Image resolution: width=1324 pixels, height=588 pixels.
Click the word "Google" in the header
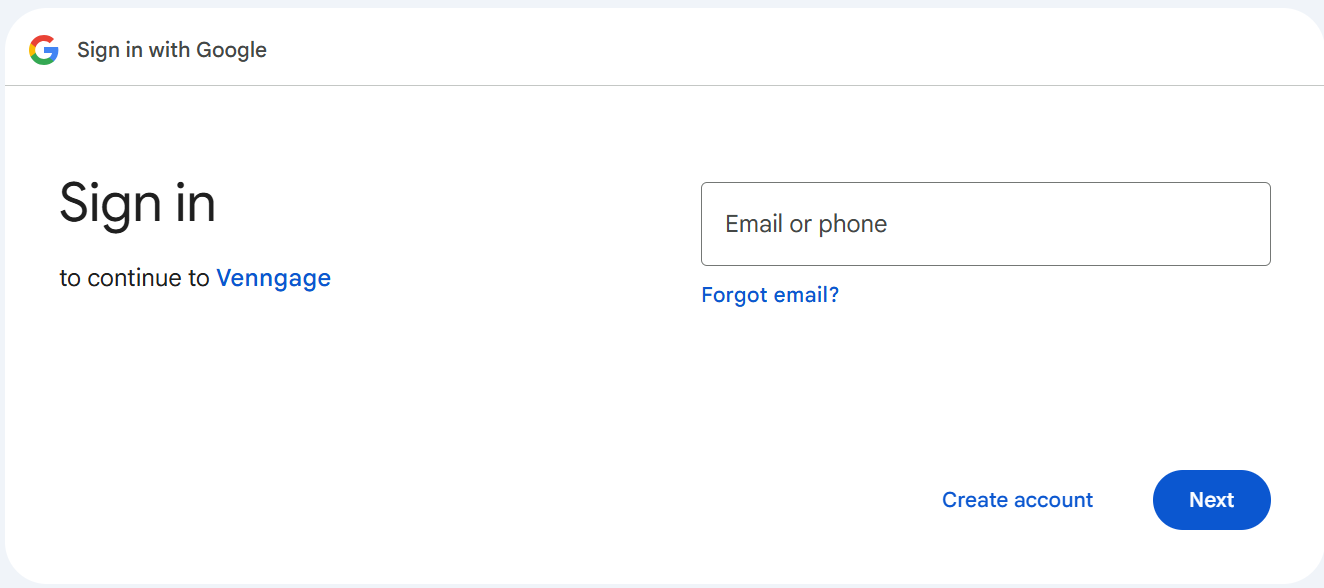[x=233, y=50]
